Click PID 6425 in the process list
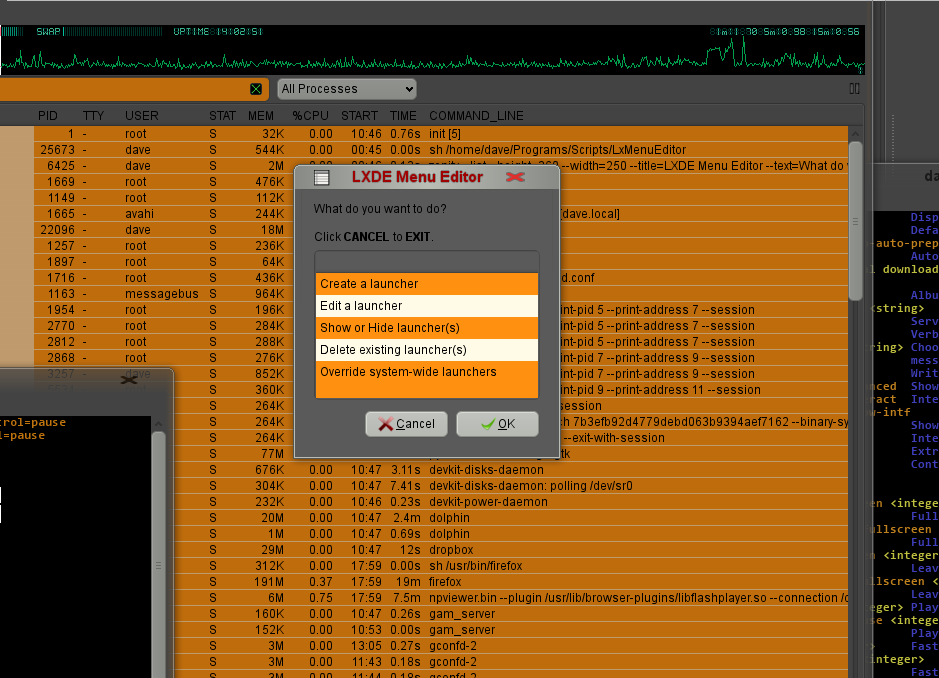The image size is (939, 678). click(61, 166)
